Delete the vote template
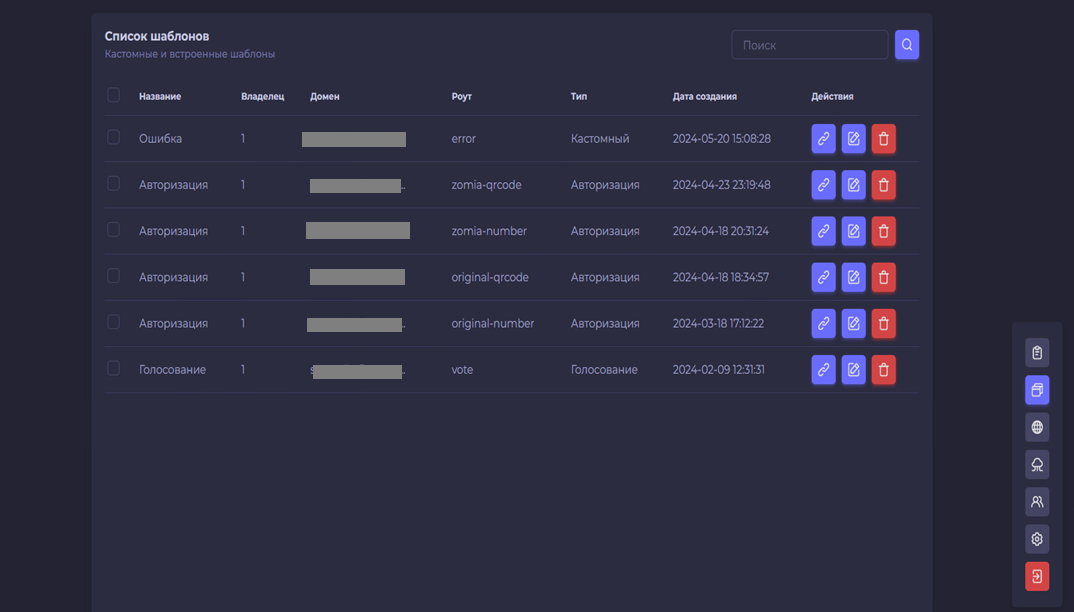1074x612 pixels. [x=883, y=370]
